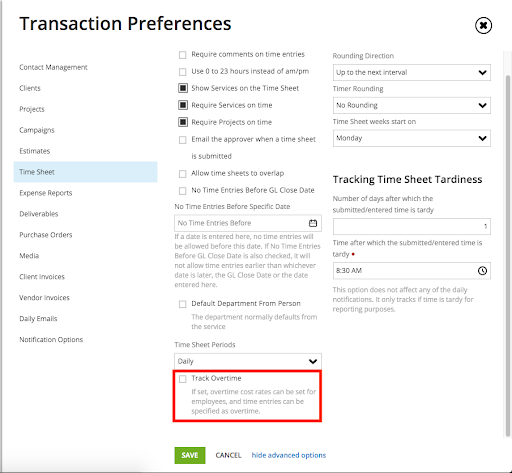This screenshot has height=473, width=512.
Task: Uncheck Require Projects on time
Action: 183,122
